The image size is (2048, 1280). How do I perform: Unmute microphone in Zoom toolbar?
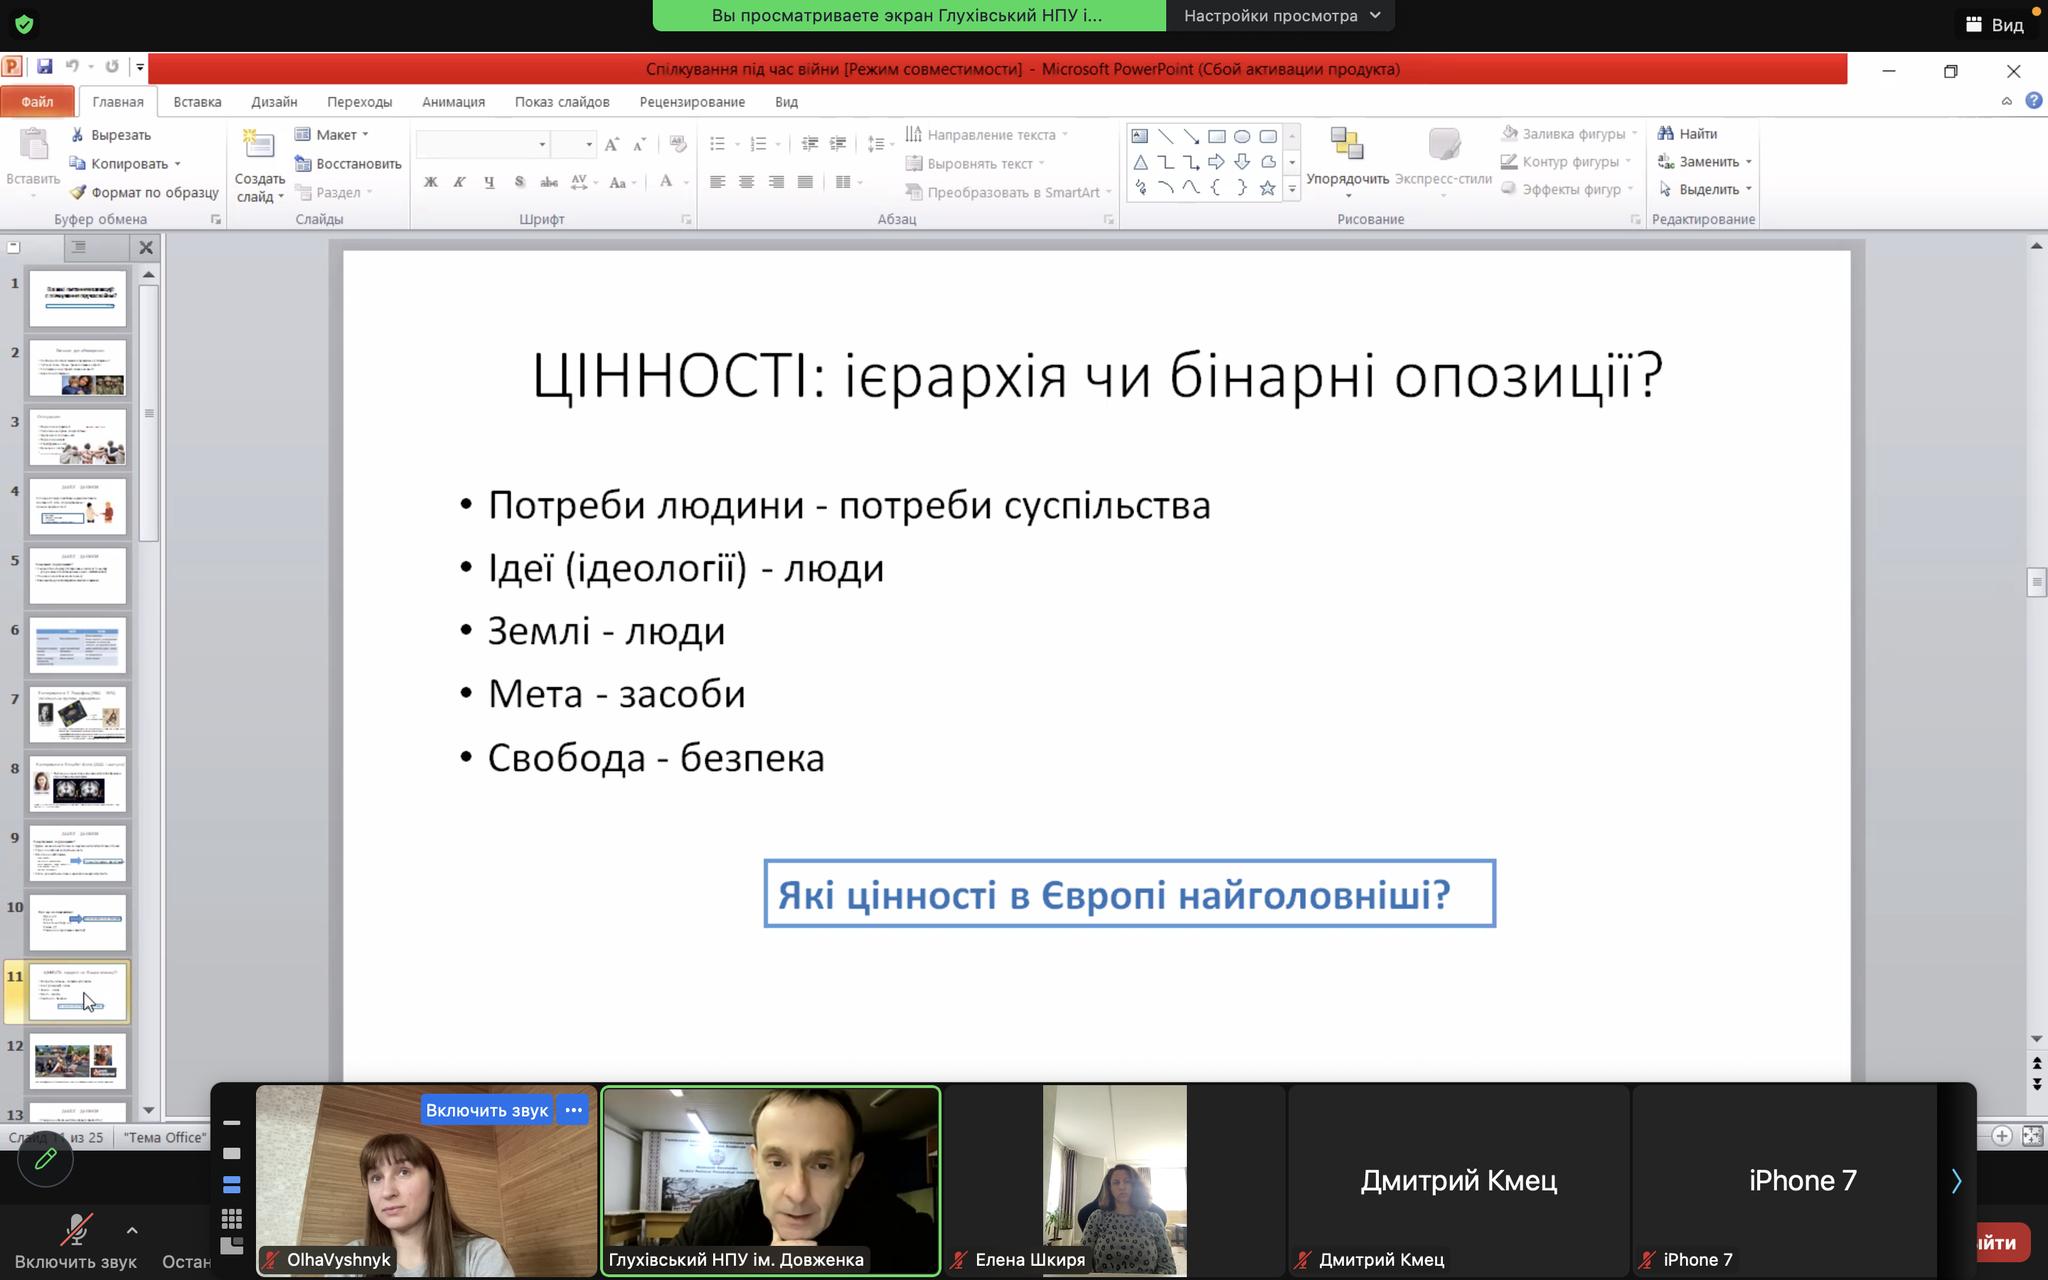76,1240
